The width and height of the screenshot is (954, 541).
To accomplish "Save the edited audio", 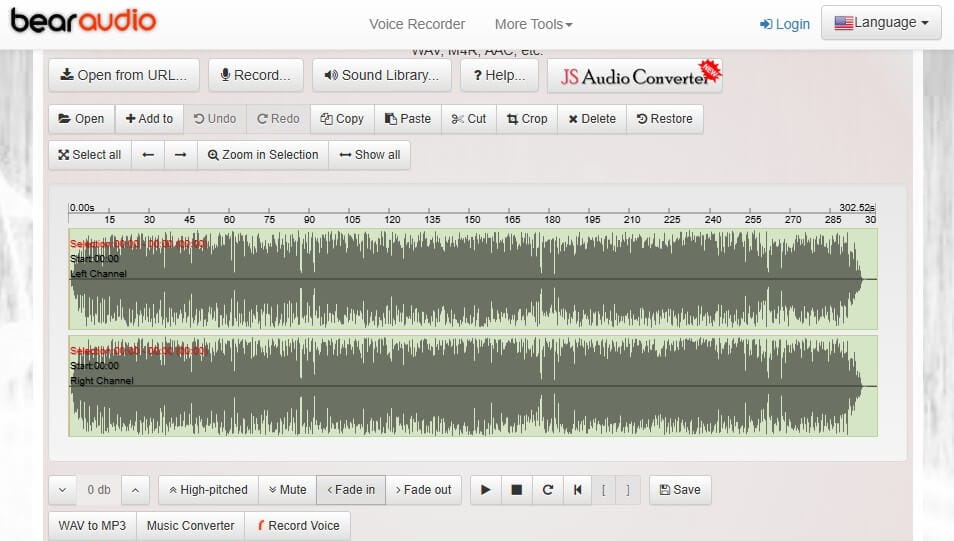I will click(680, 490).
